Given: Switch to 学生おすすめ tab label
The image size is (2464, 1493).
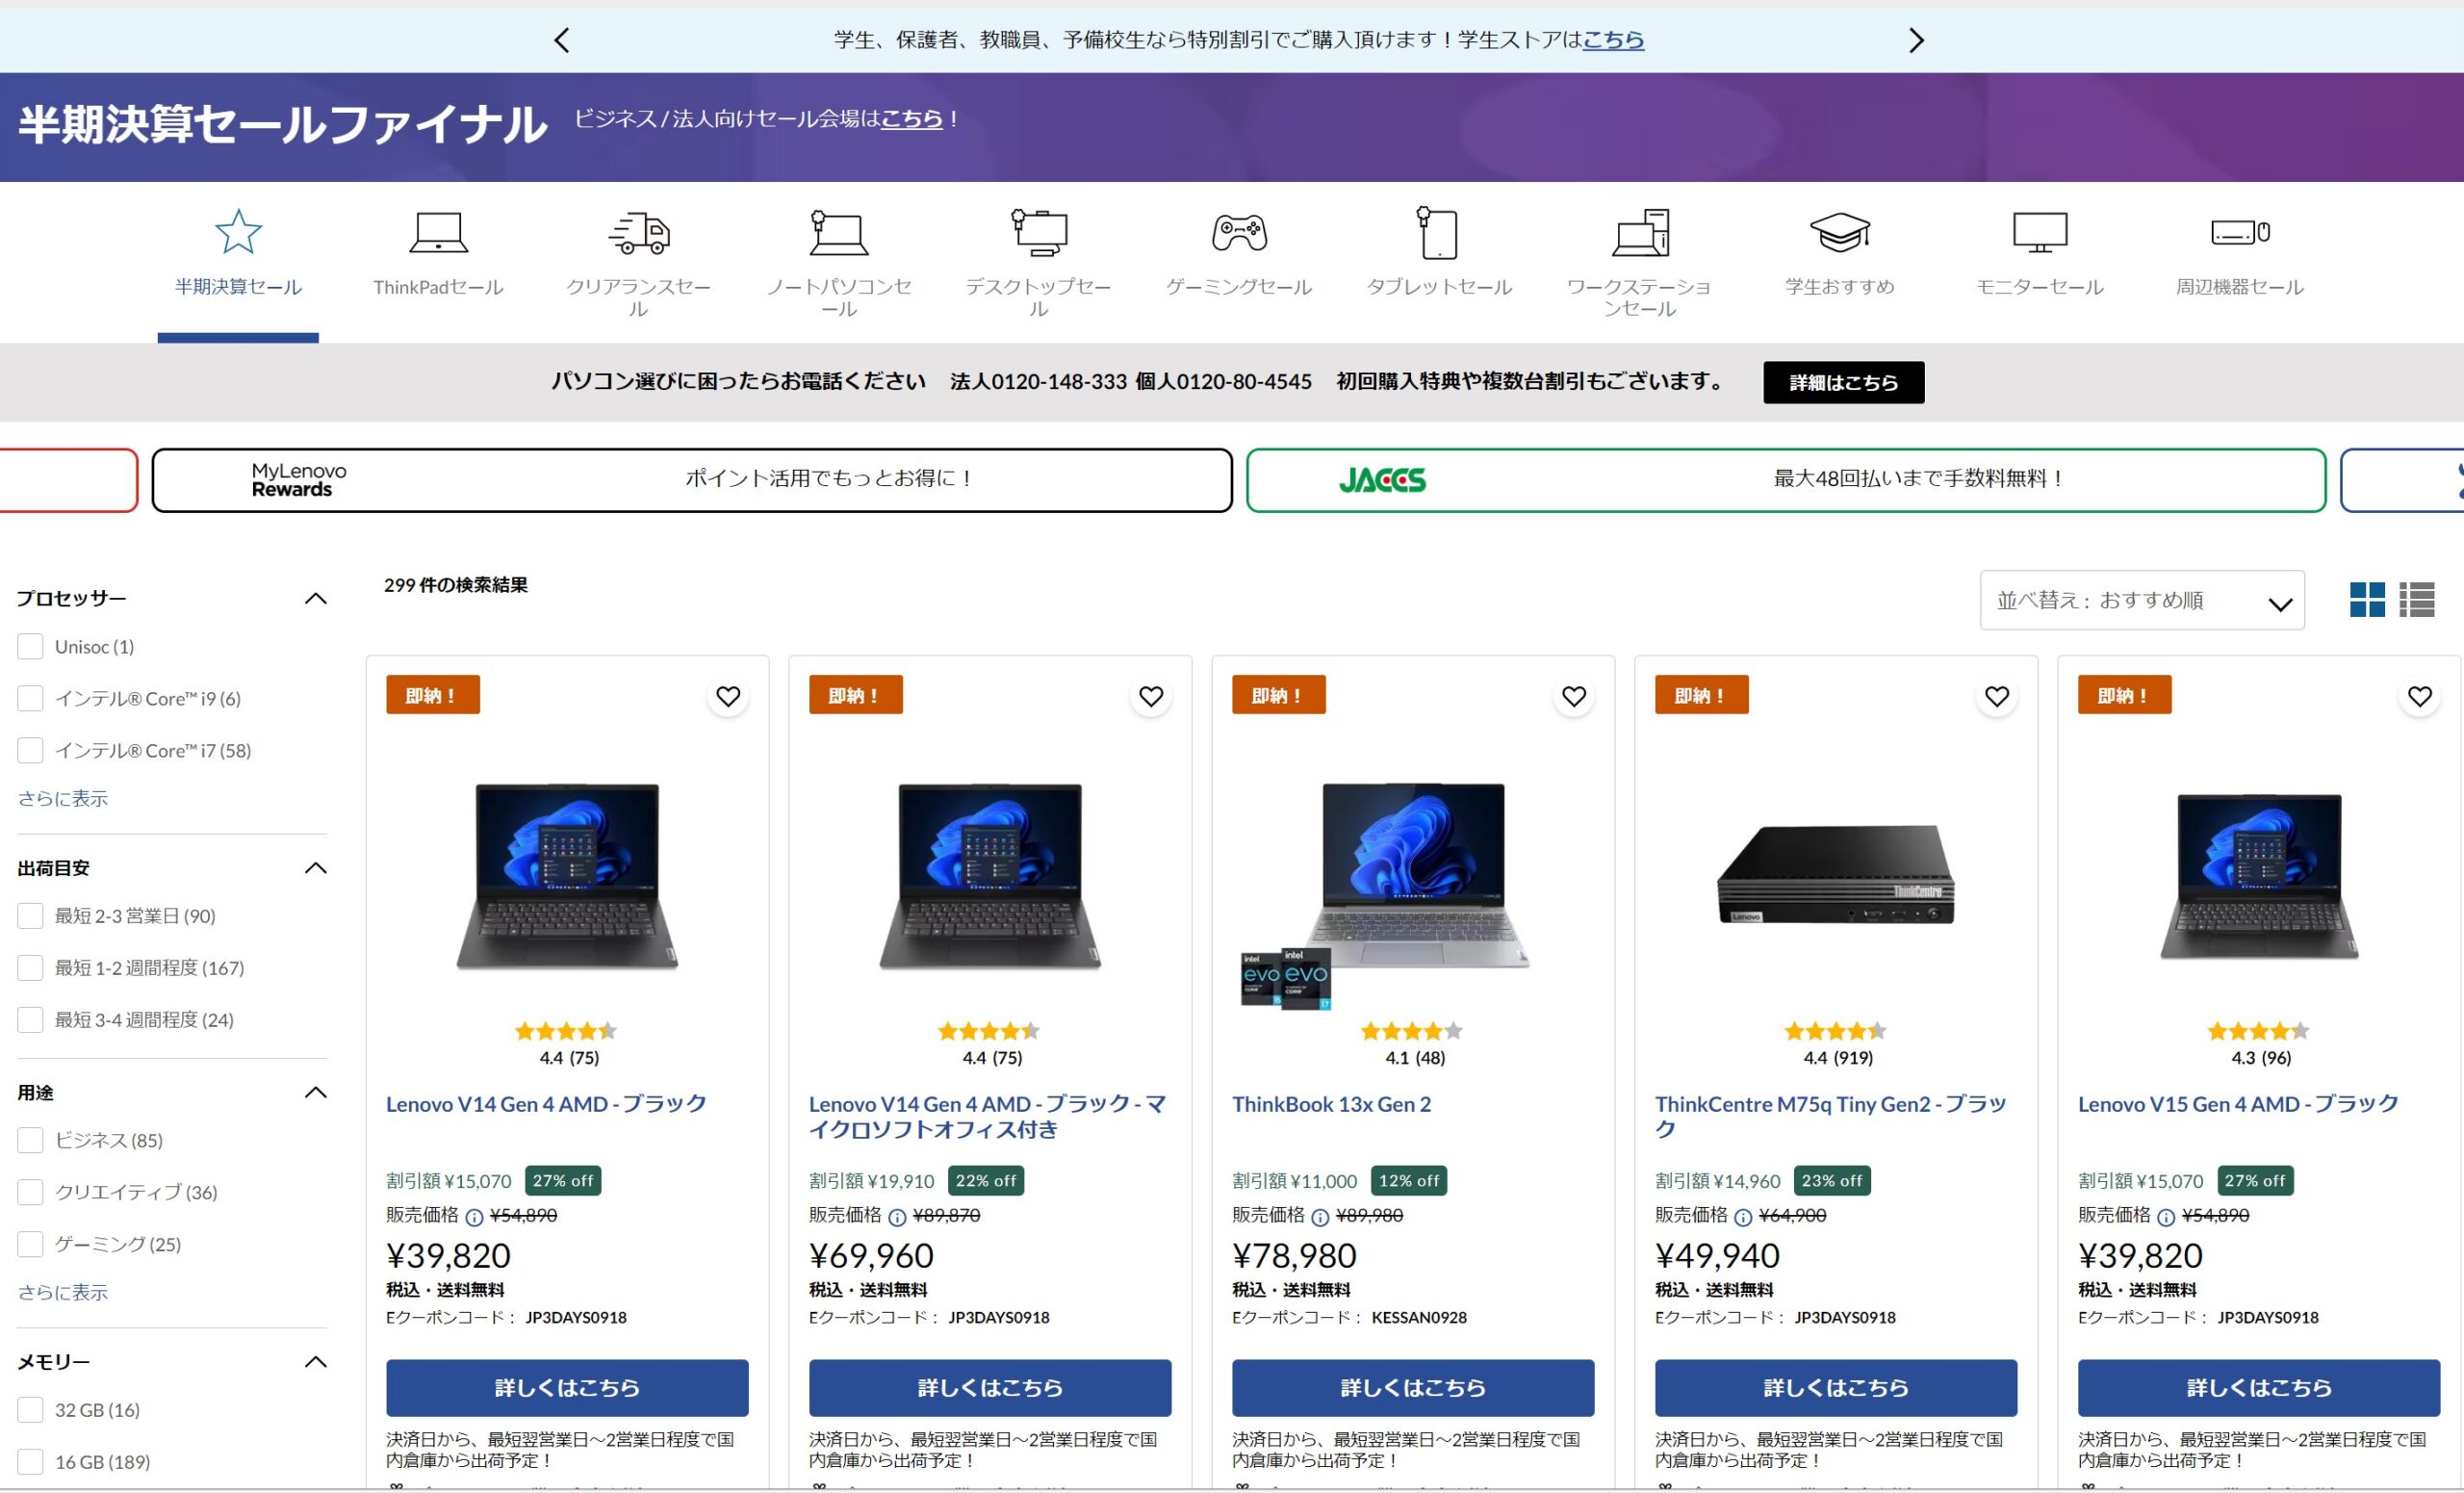Looking at the screenshot, I should coord(1840,287).
